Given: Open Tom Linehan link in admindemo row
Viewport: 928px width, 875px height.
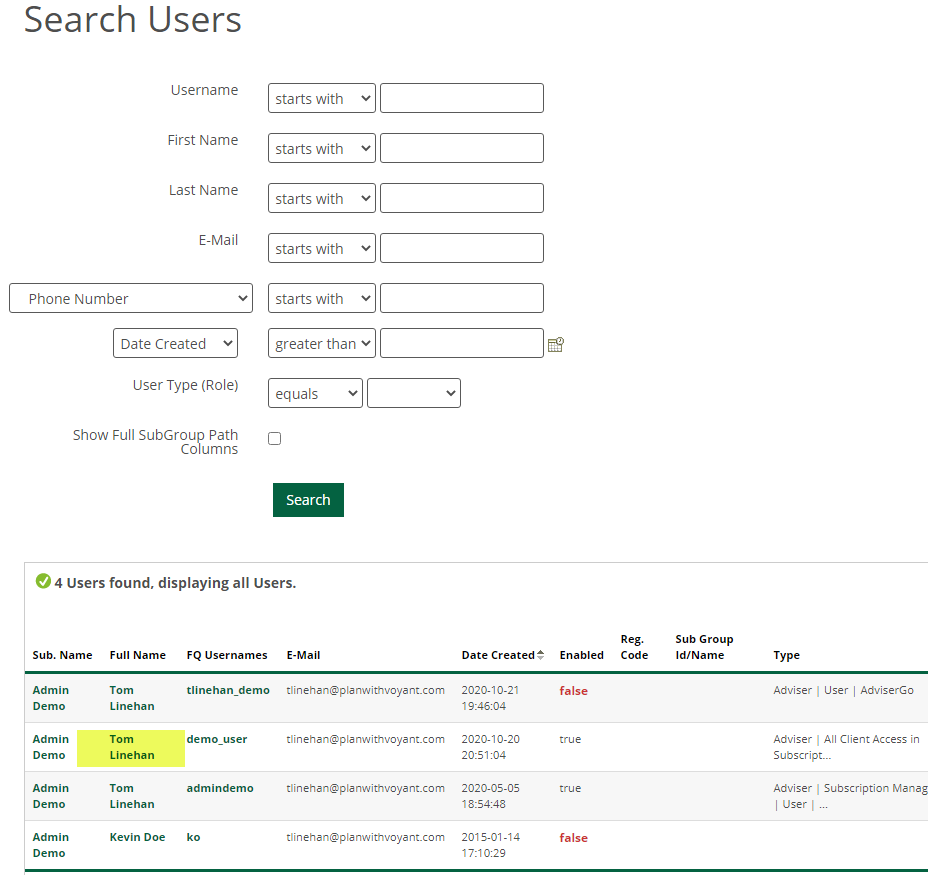Looking at the screenshot, I should [x=131, y=797].
